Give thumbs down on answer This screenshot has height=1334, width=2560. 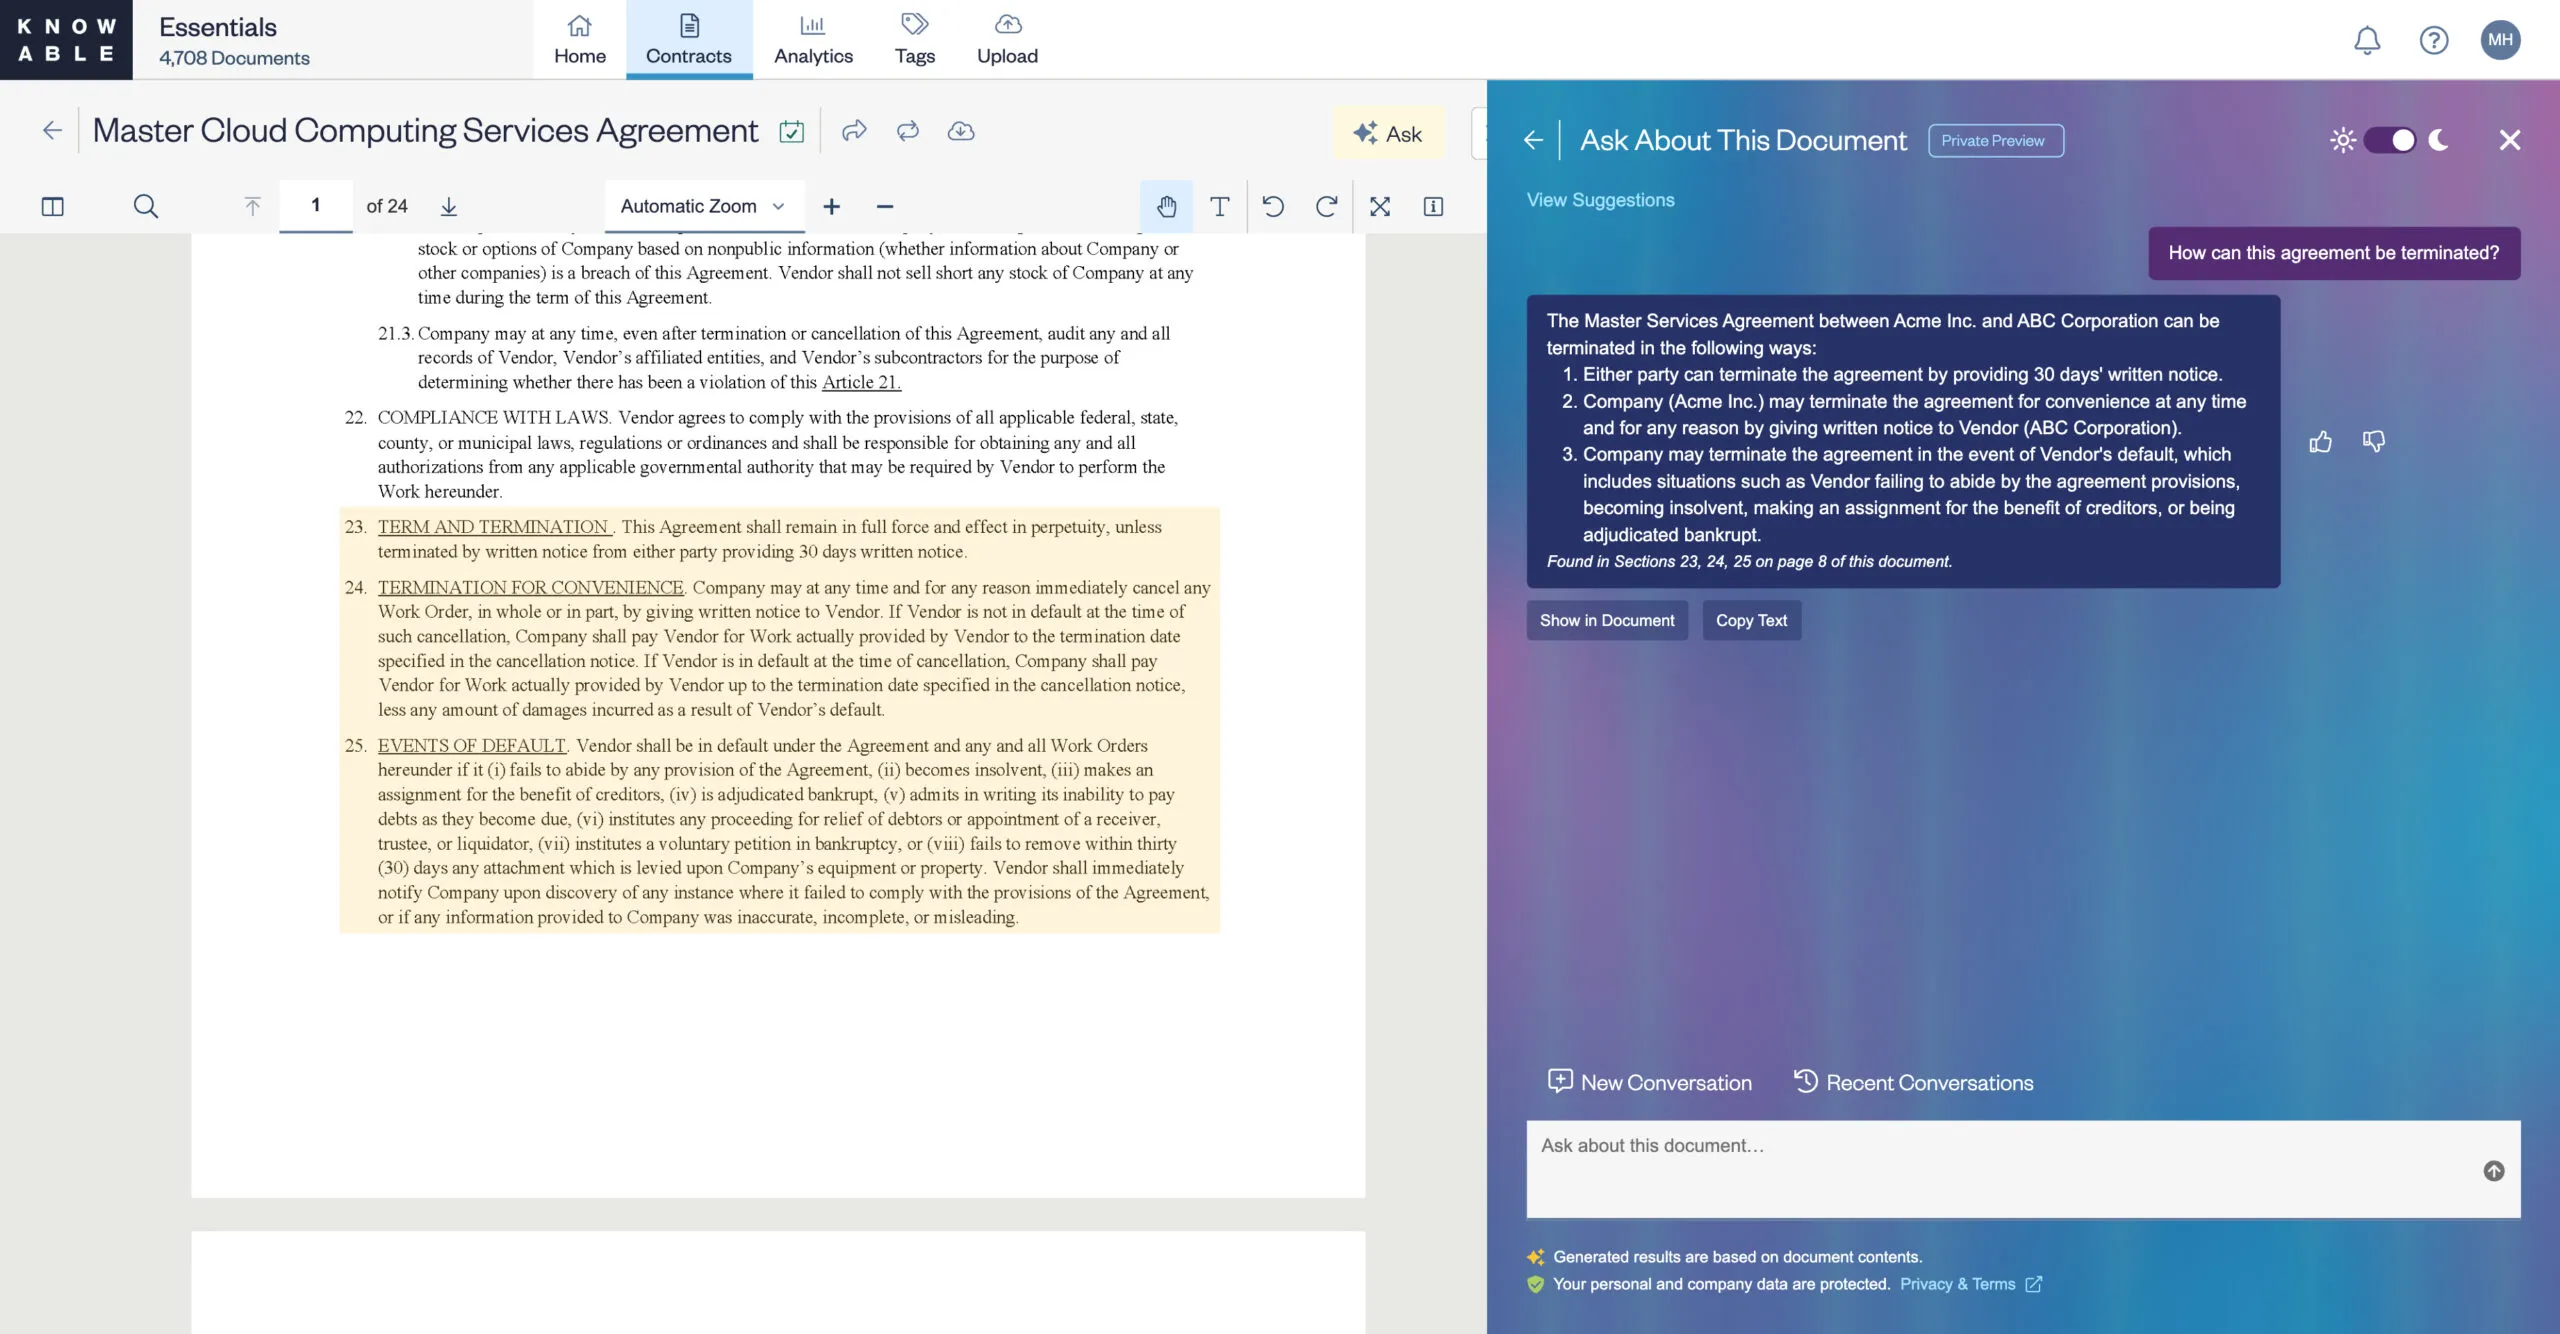click(2374, 442)
